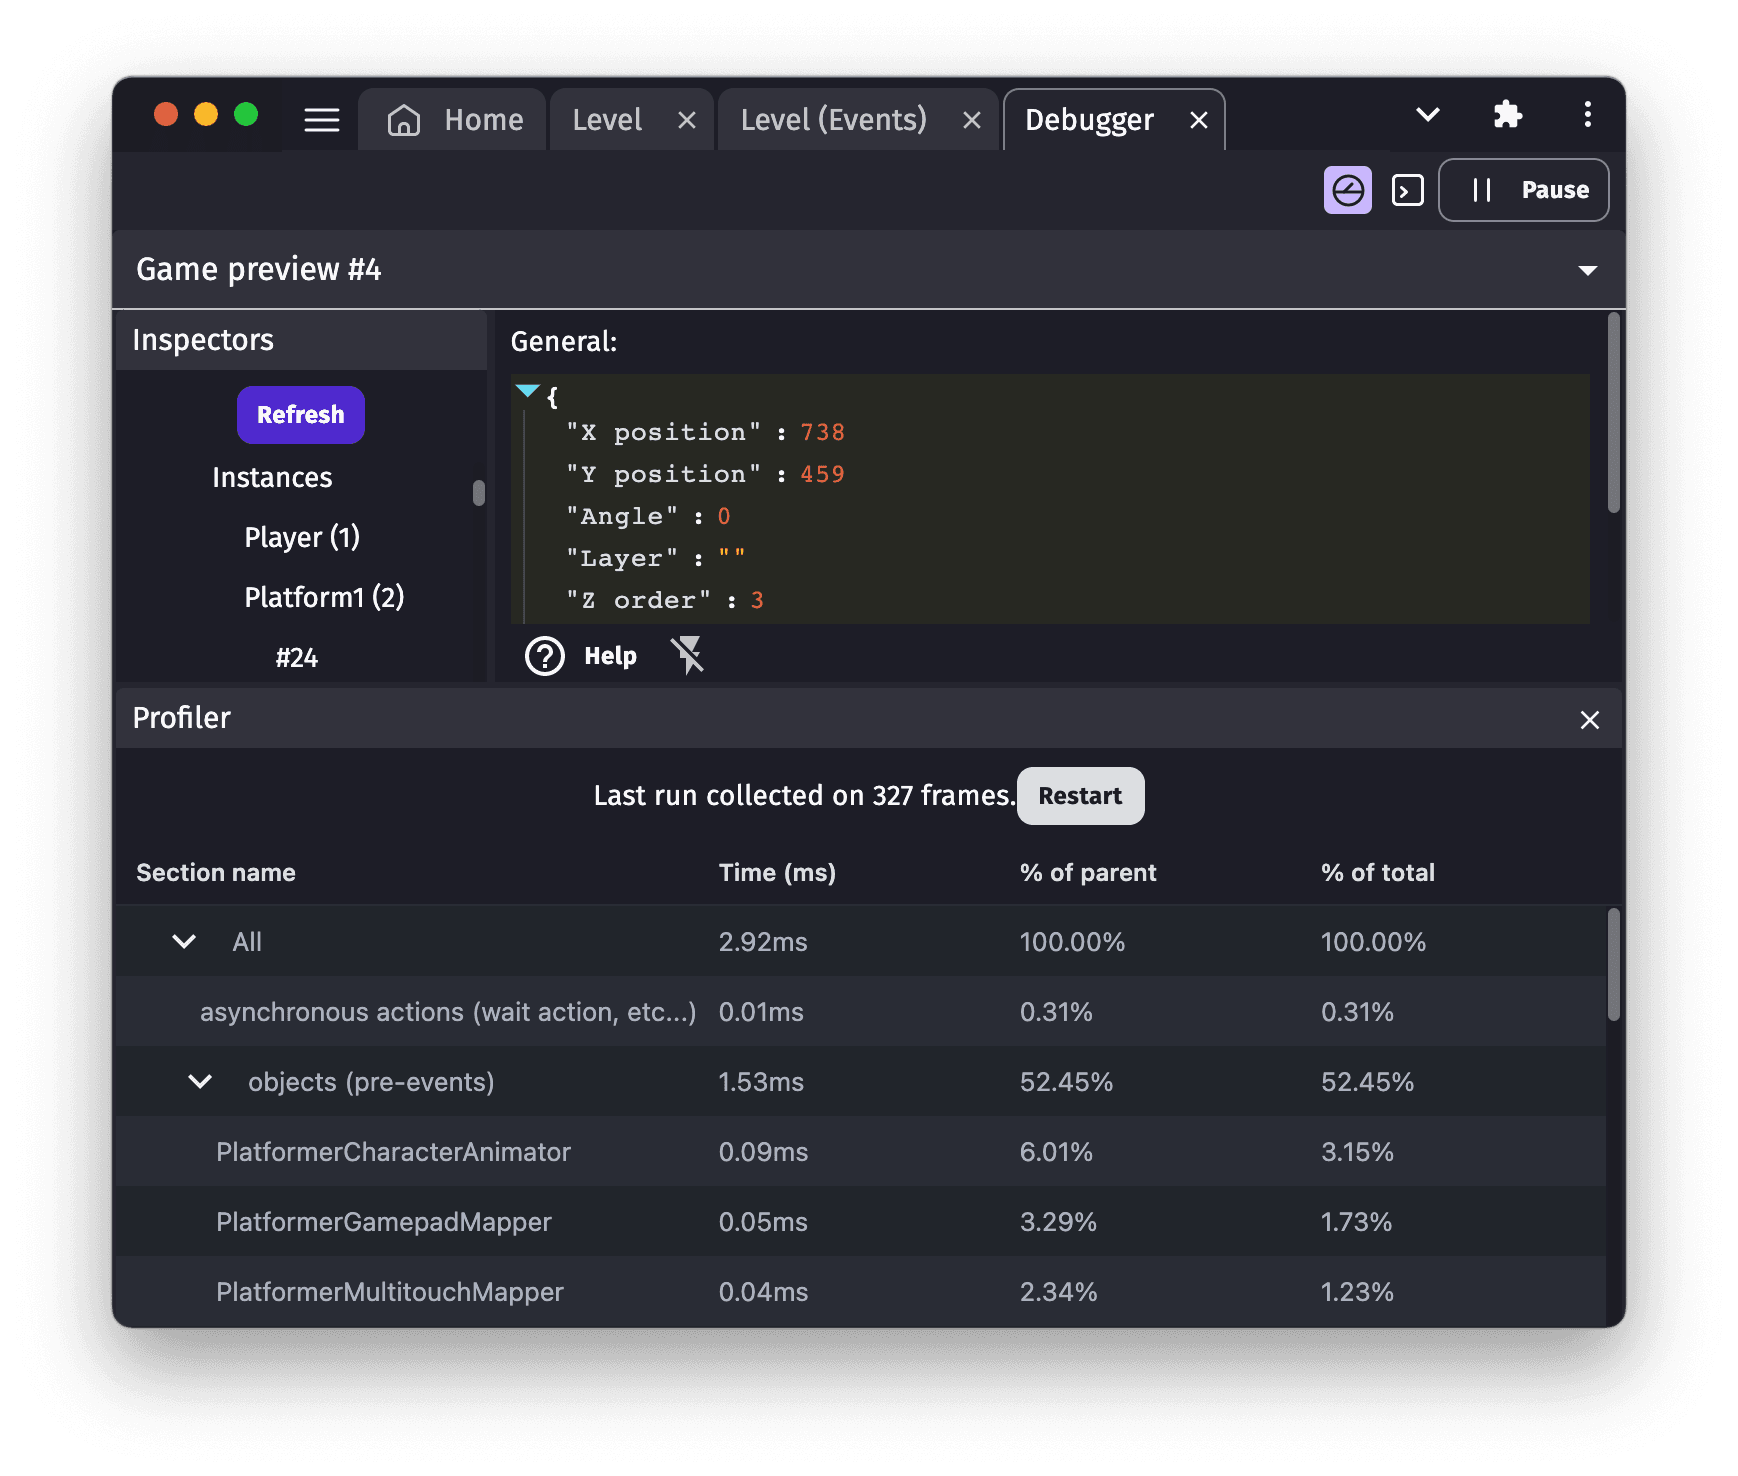The height and width of the screenshot is (1476, 1738).
Task: Open the three-dot more options menu
Action: click(1587, 115)
